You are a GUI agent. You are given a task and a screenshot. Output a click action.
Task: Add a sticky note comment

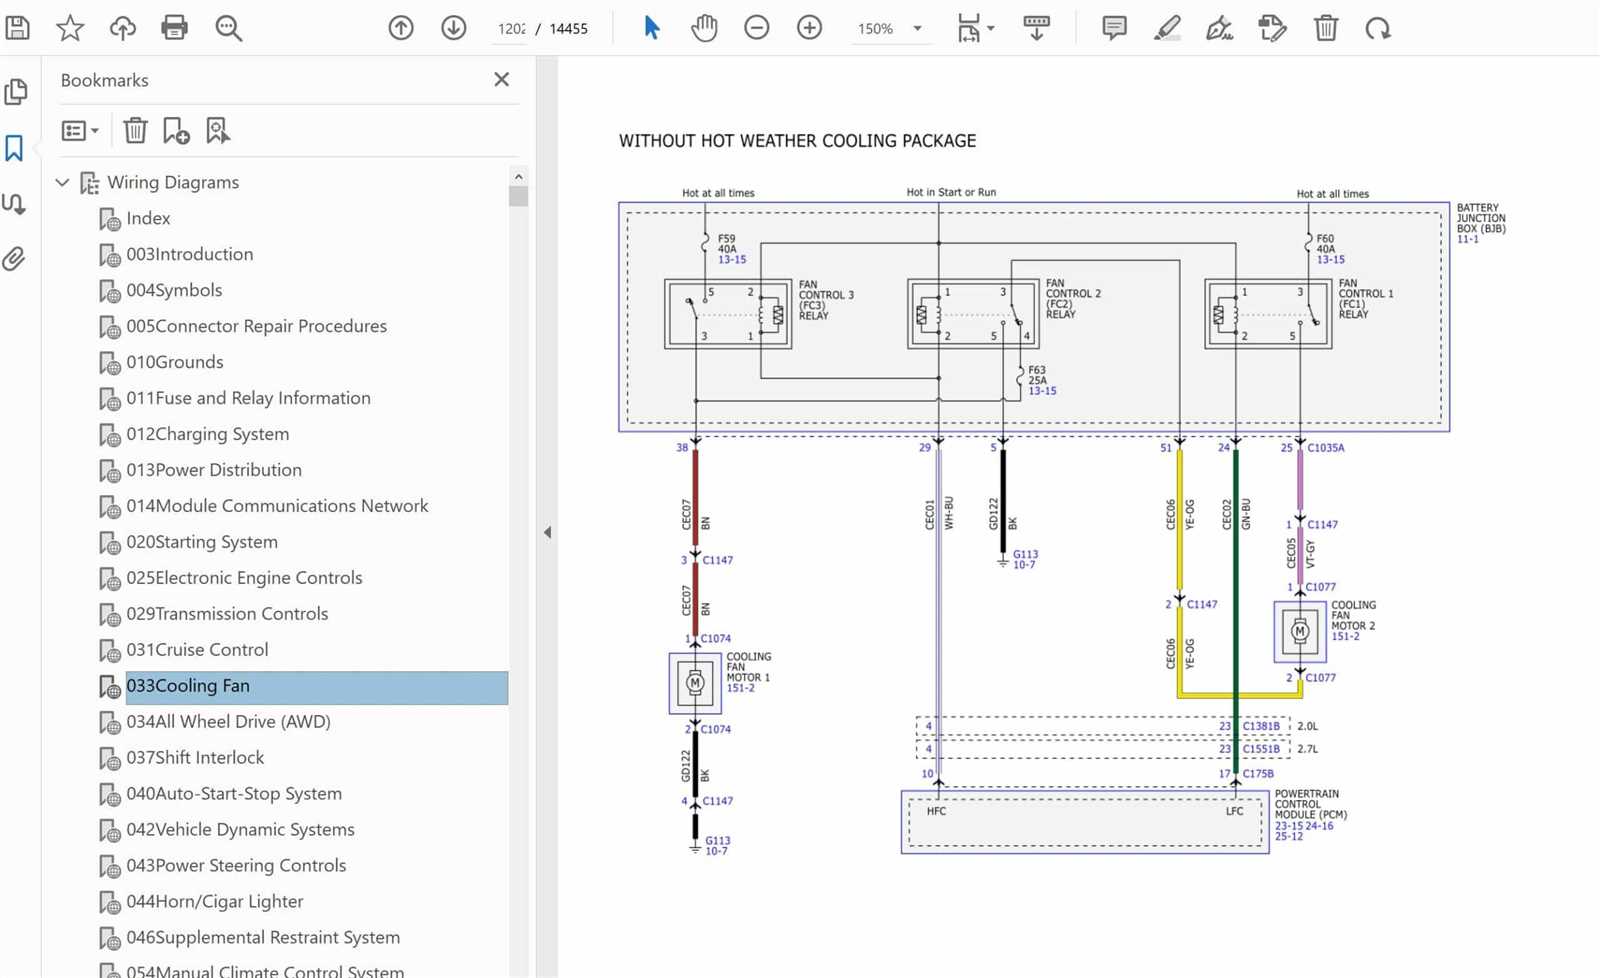click(1114, 28)
